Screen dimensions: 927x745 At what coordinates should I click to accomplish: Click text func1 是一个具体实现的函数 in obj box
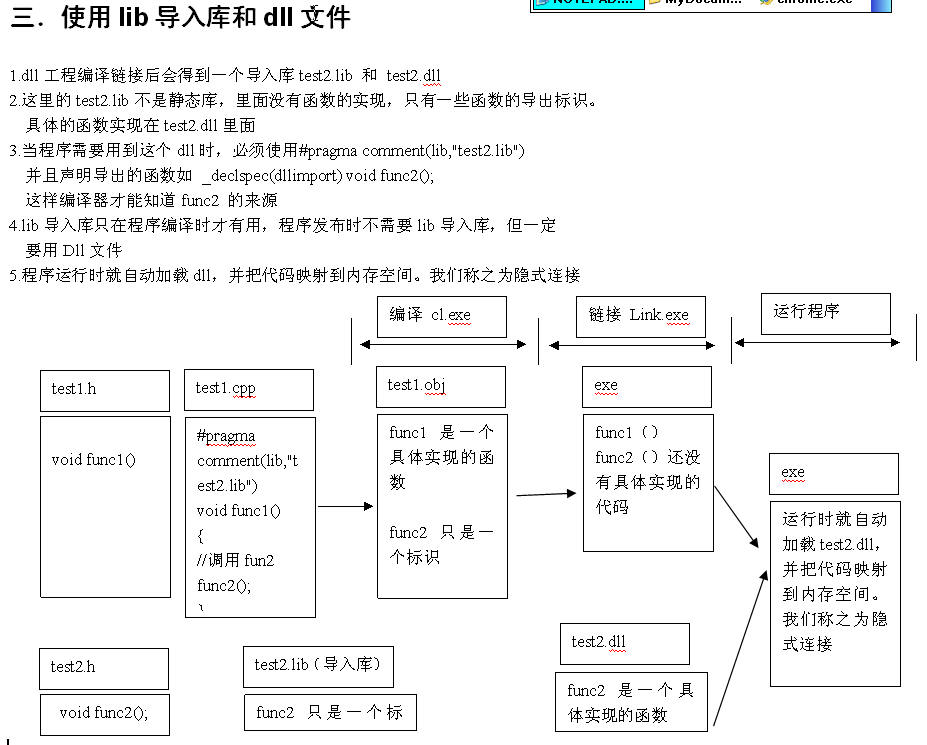(442, 457)
